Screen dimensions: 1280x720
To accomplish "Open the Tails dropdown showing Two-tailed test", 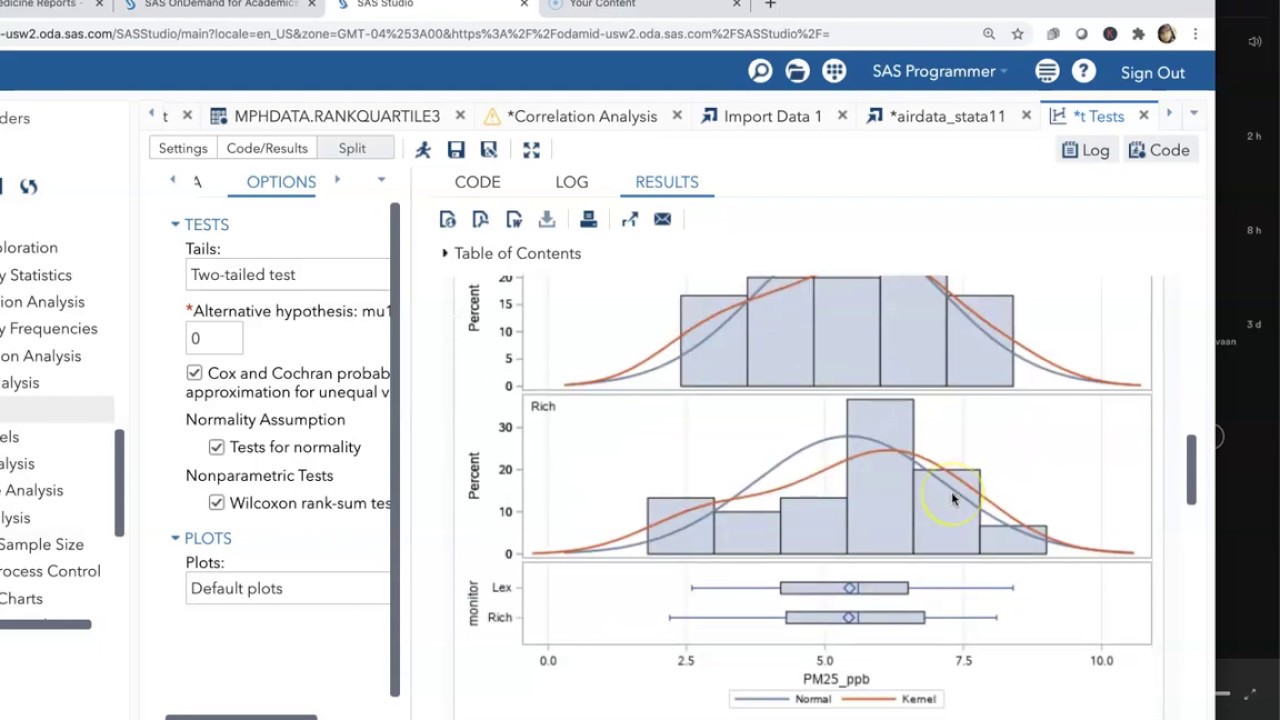I will pyautogui.click(x=288, y=274).
